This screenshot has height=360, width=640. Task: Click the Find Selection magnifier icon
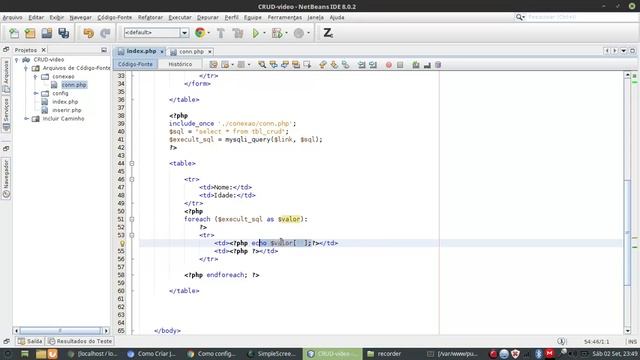tap(262, 65)
